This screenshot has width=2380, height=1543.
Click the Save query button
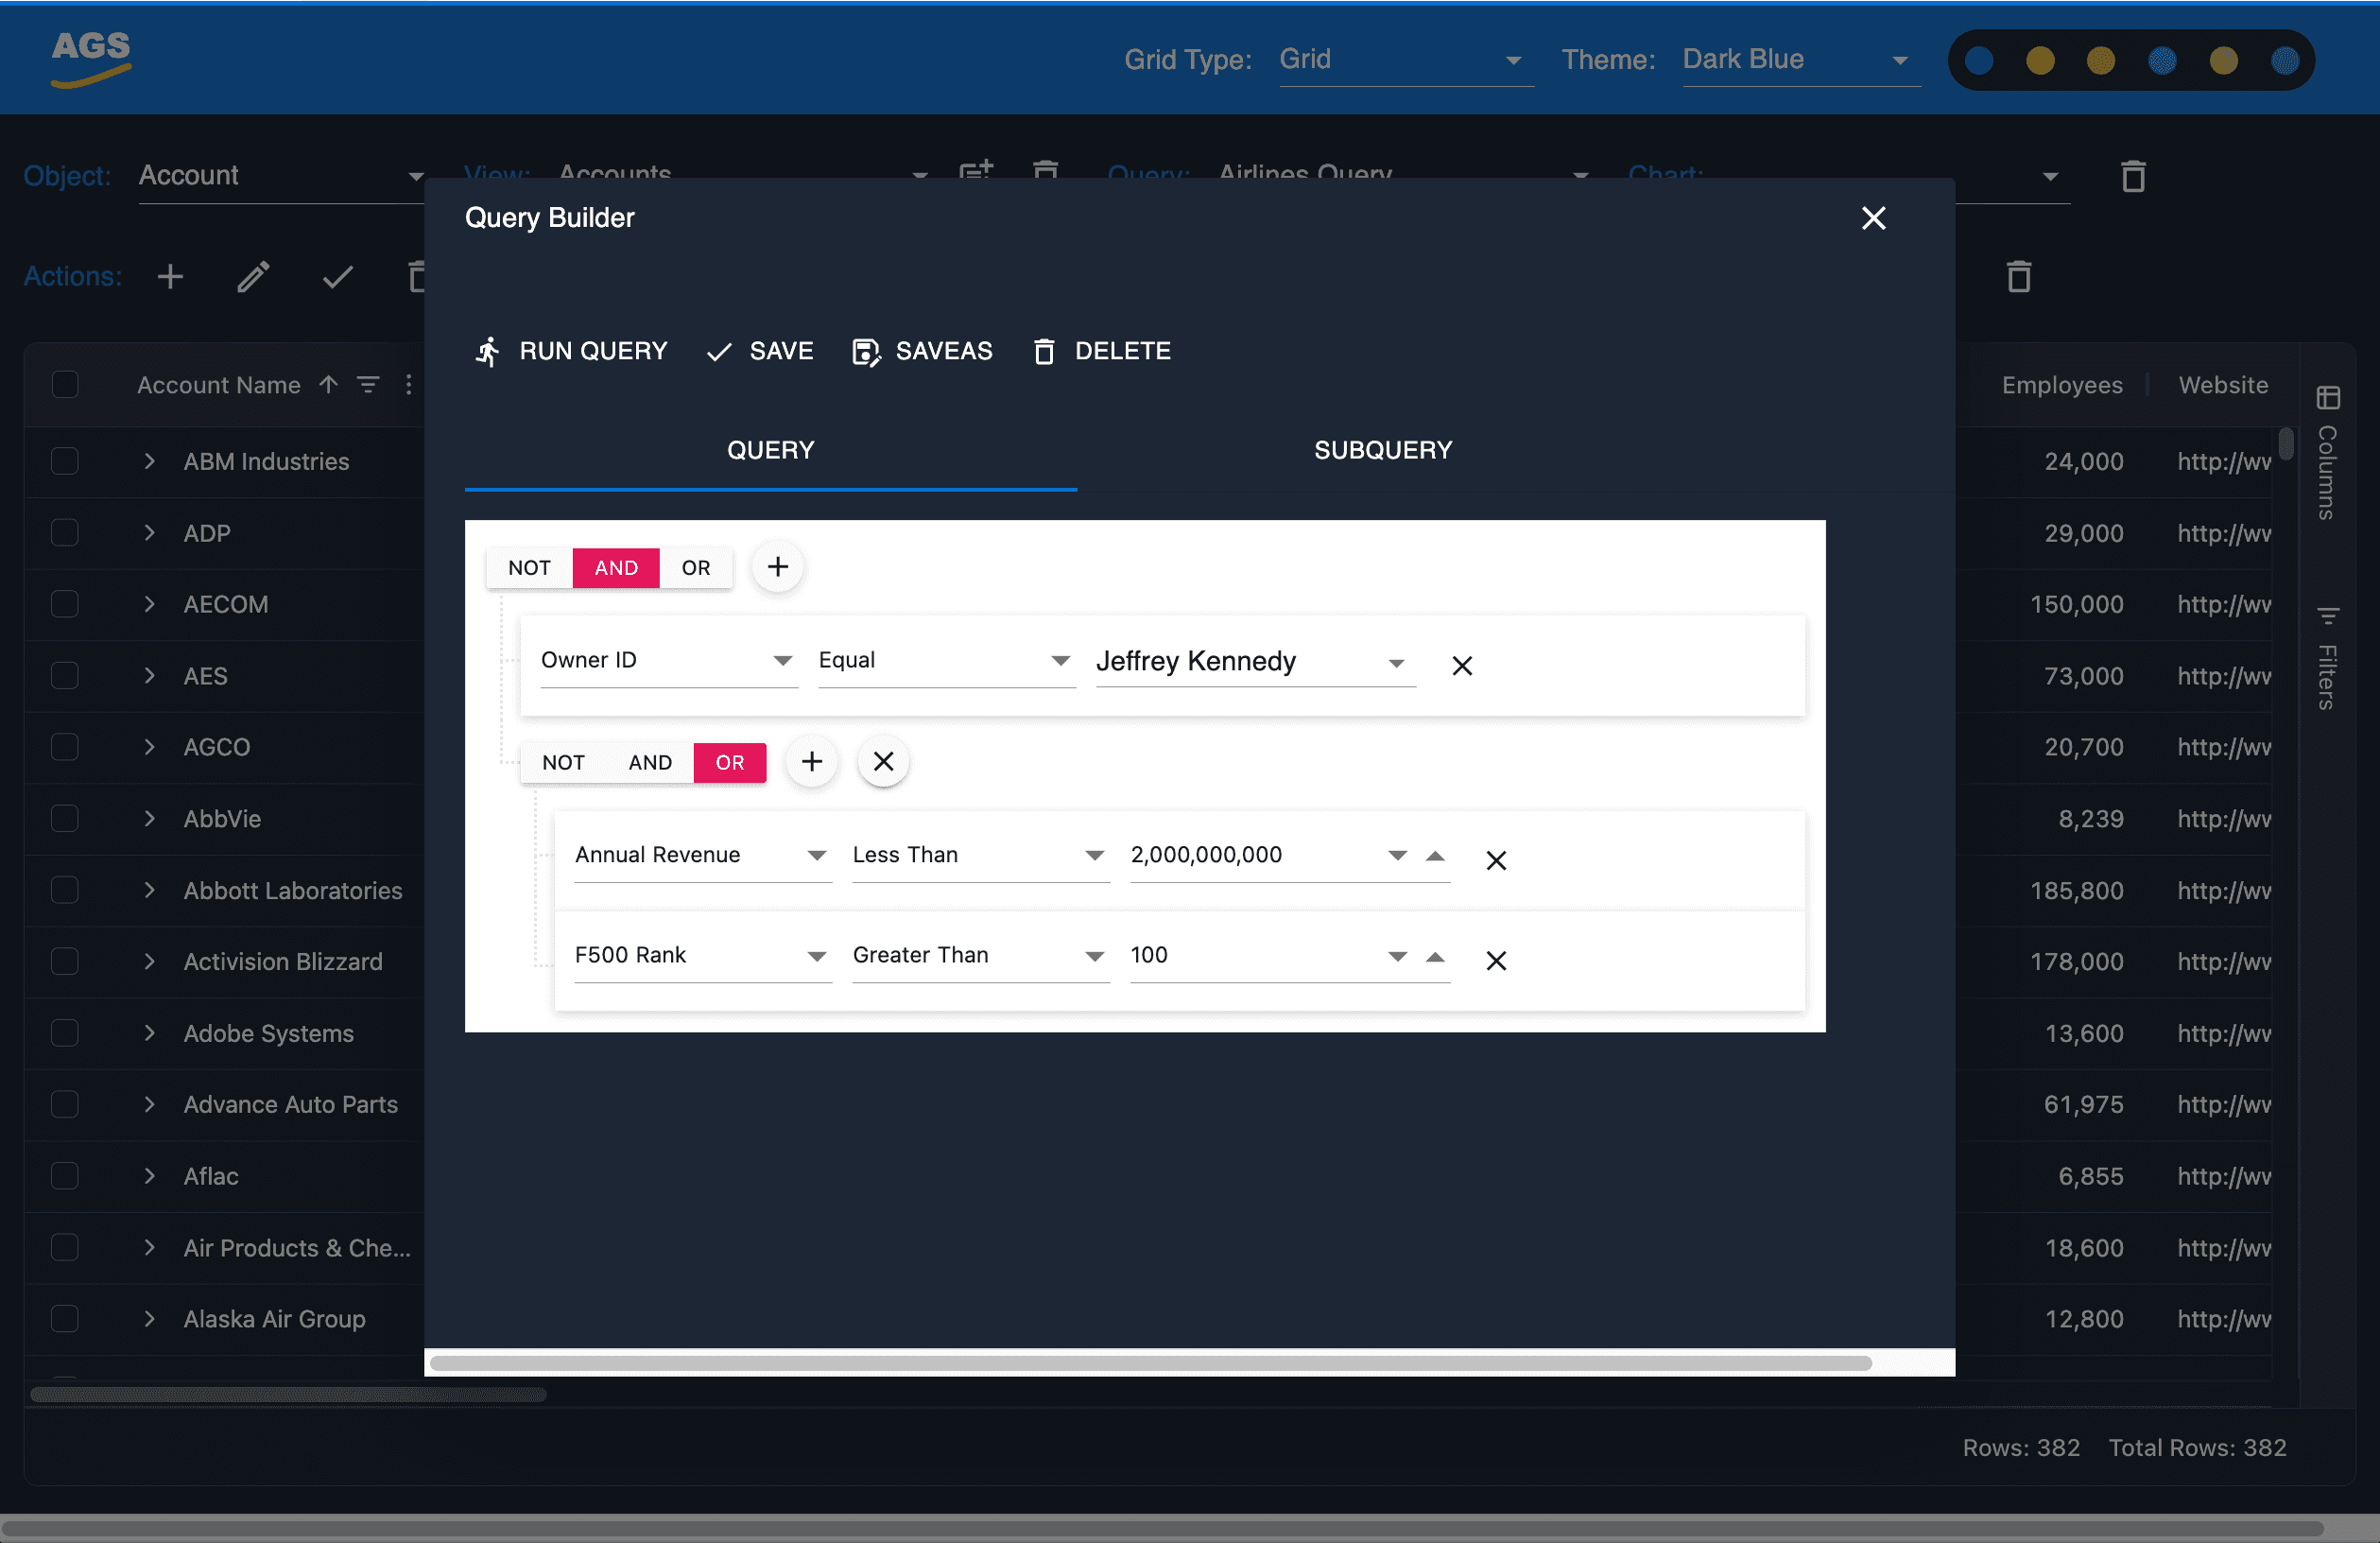point(760,351)
